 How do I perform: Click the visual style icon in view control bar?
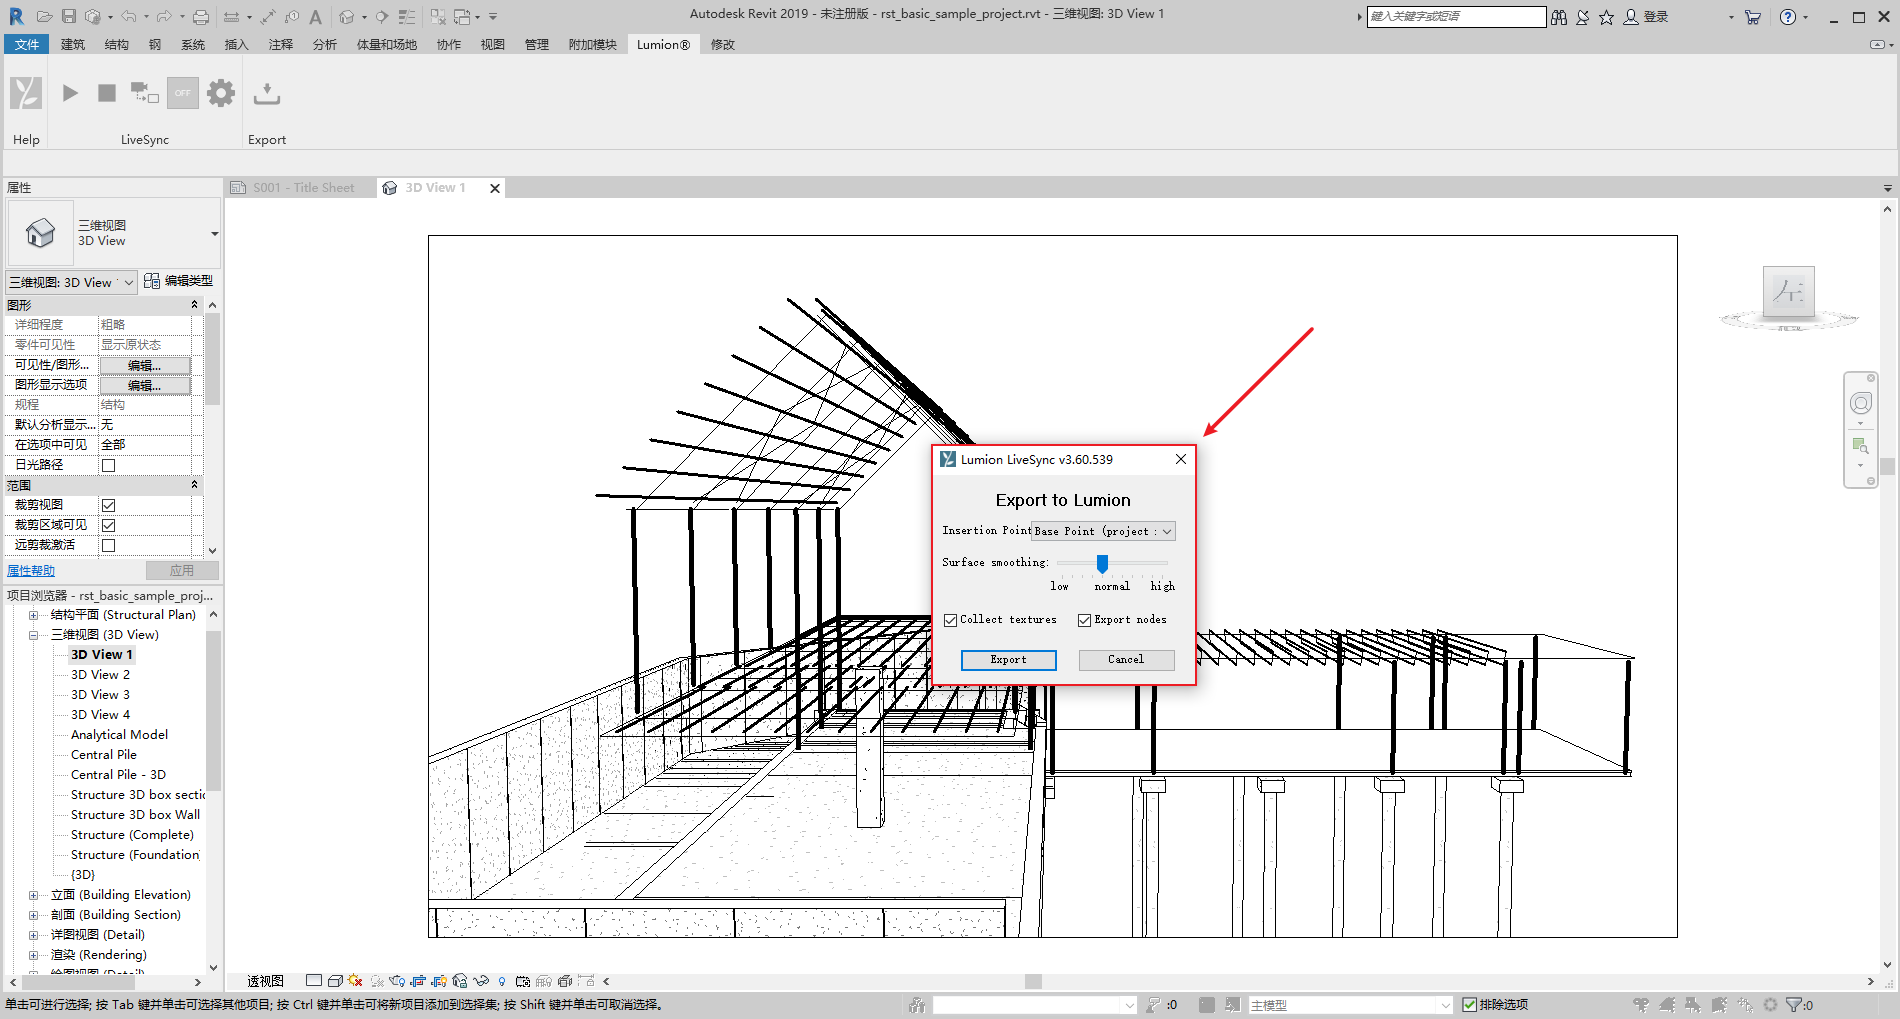pos(336,981)
